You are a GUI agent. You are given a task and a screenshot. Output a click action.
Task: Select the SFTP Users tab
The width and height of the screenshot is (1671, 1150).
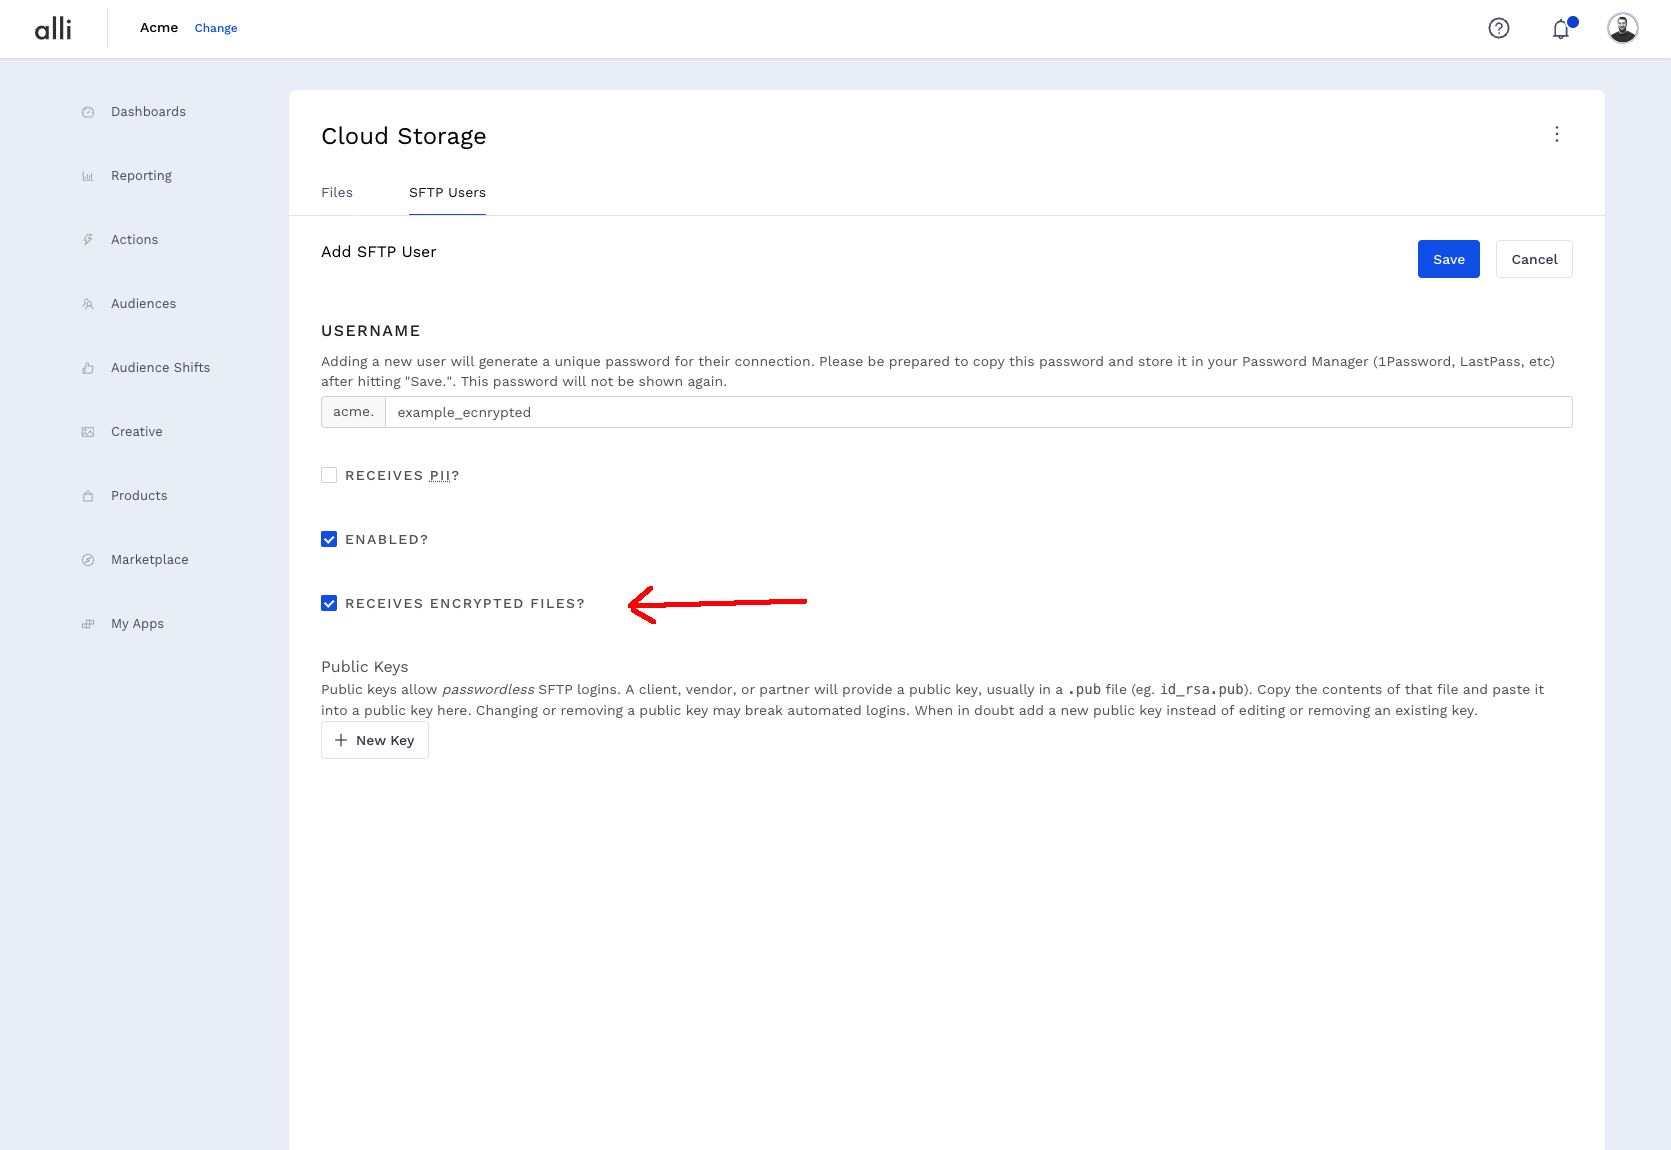(447, 193)
